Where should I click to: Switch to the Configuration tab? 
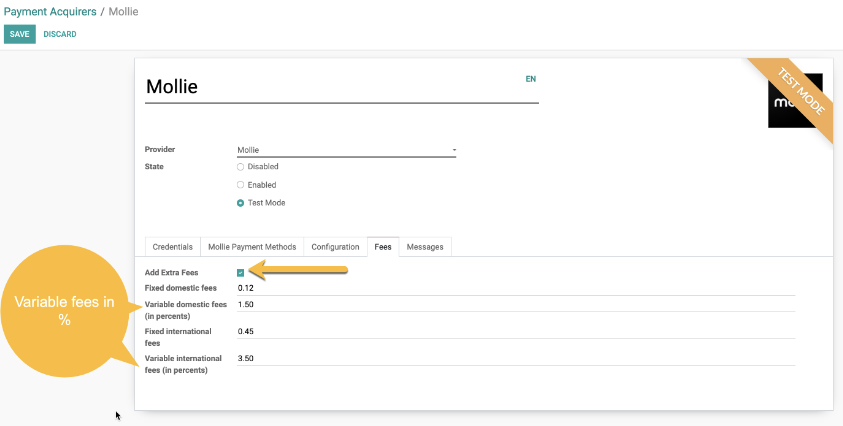335,247
